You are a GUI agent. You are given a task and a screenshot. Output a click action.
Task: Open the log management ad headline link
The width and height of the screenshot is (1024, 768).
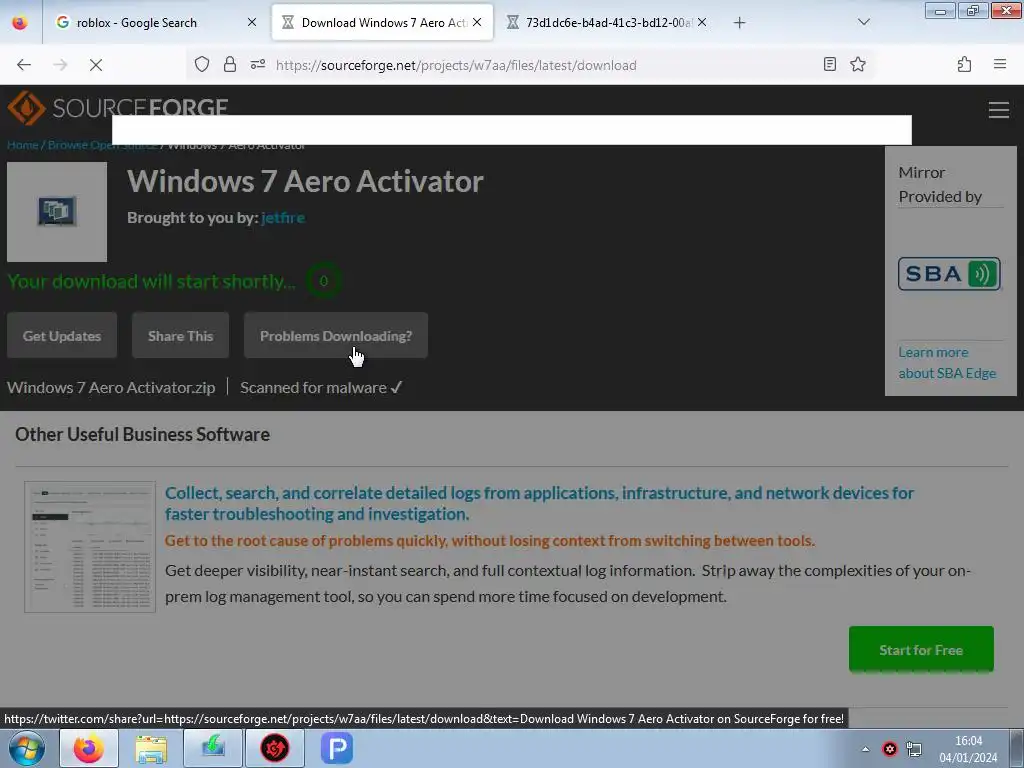click(539, 503)
